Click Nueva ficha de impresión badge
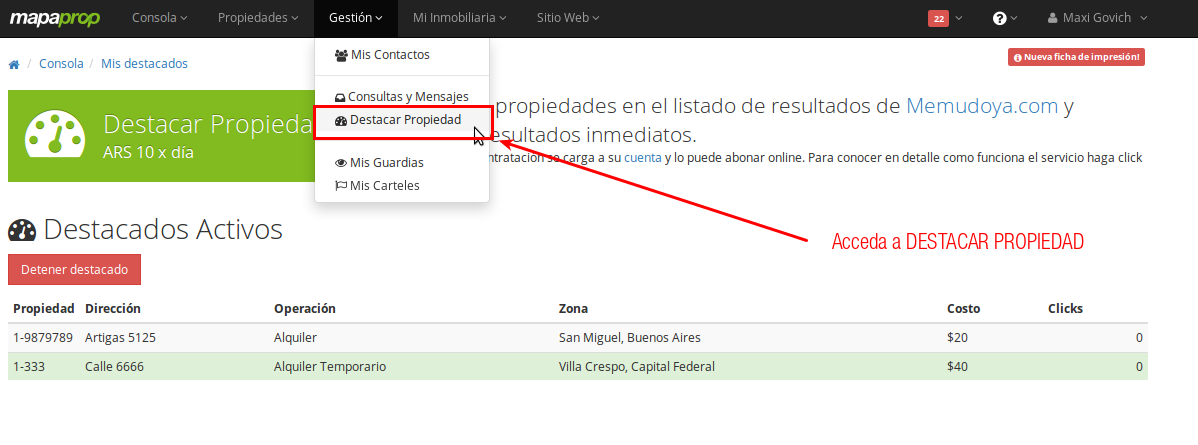 pyautogui.click(x=1076, y=57)
